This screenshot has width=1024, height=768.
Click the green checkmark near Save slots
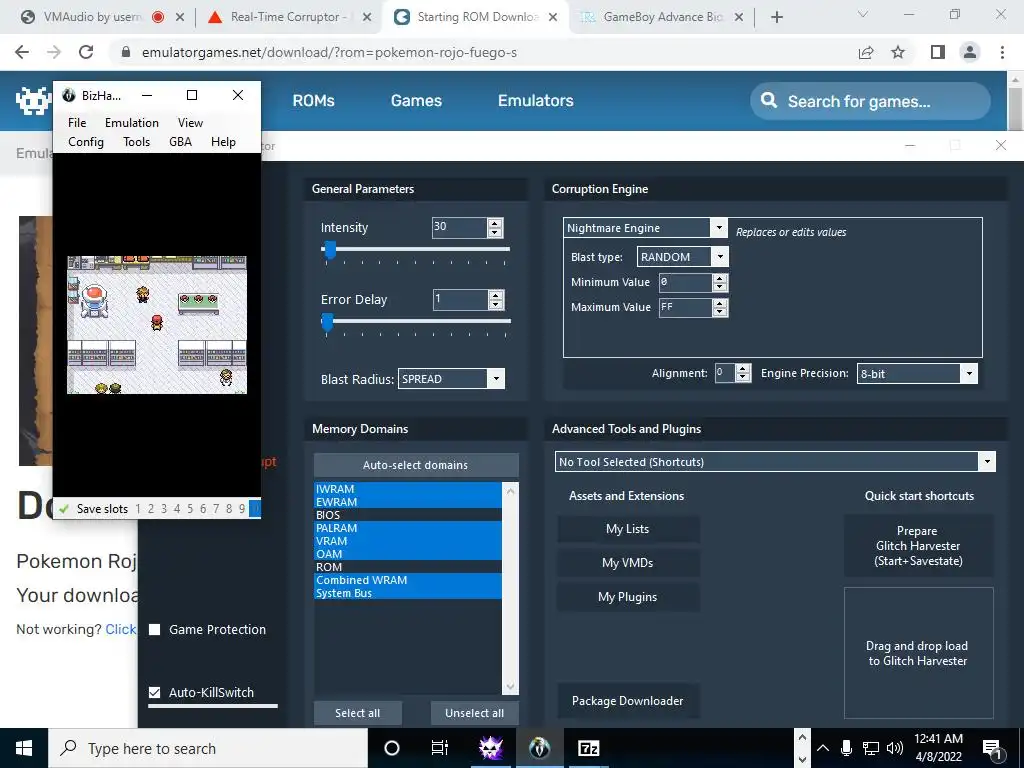tap(63, 509)
